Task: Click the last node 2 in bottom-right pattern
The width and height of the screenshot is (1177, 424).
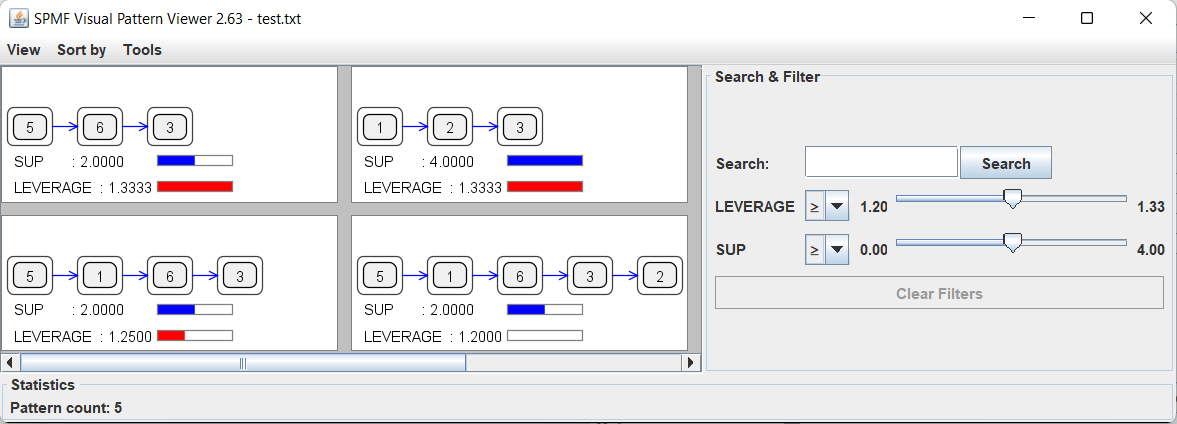Action: pos(660,276)
